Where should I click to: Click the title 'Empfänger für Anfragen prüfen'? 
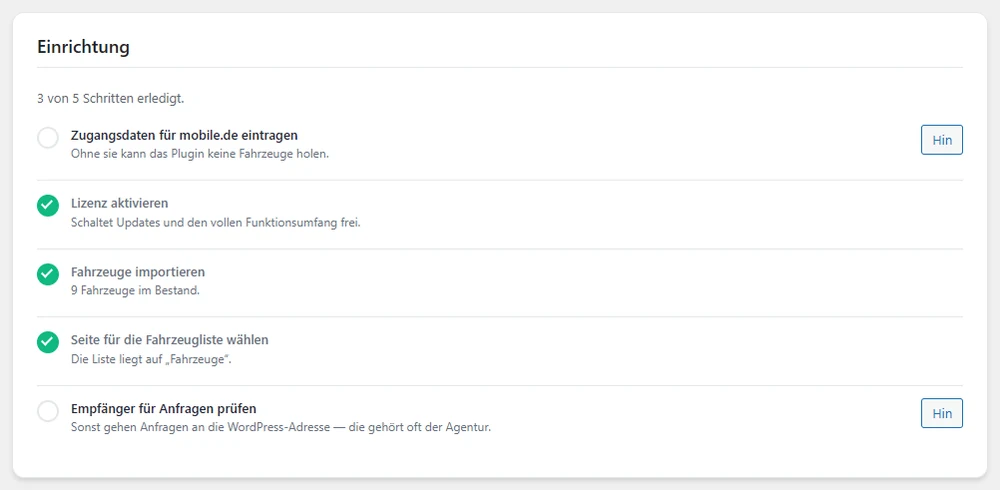[x=163, y=408]
